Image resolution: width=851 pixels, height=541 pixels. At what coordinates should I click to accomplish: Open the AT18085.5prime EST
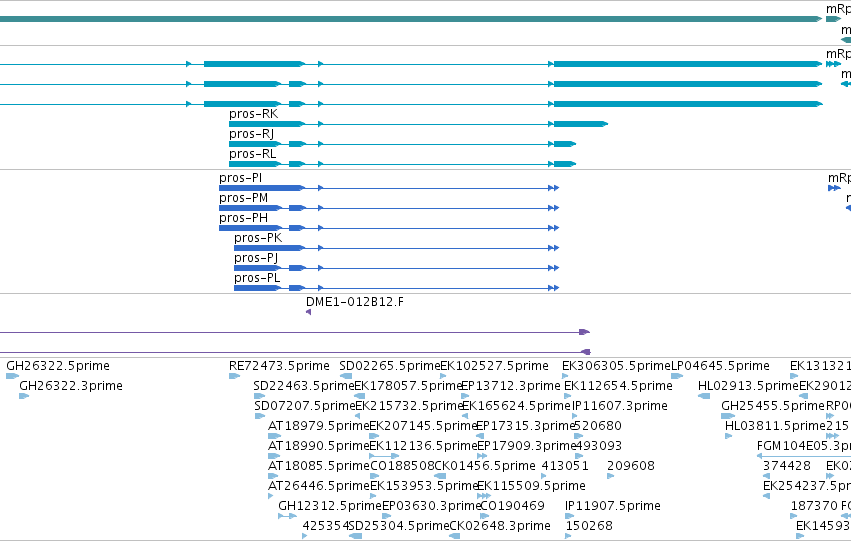pyautogui.click(x=319, y=466)
